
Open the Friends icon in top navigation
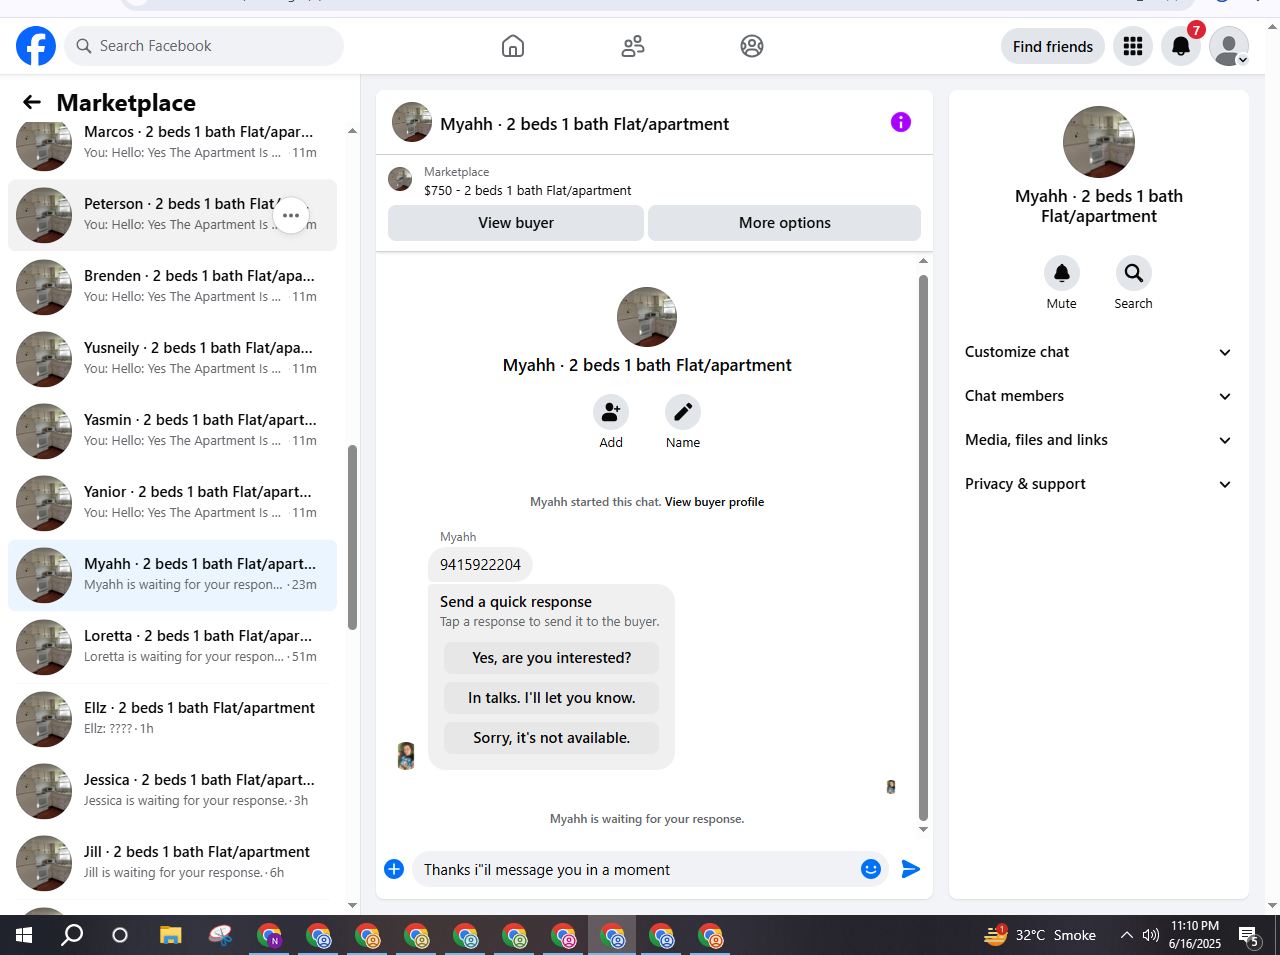pos(633,46)
